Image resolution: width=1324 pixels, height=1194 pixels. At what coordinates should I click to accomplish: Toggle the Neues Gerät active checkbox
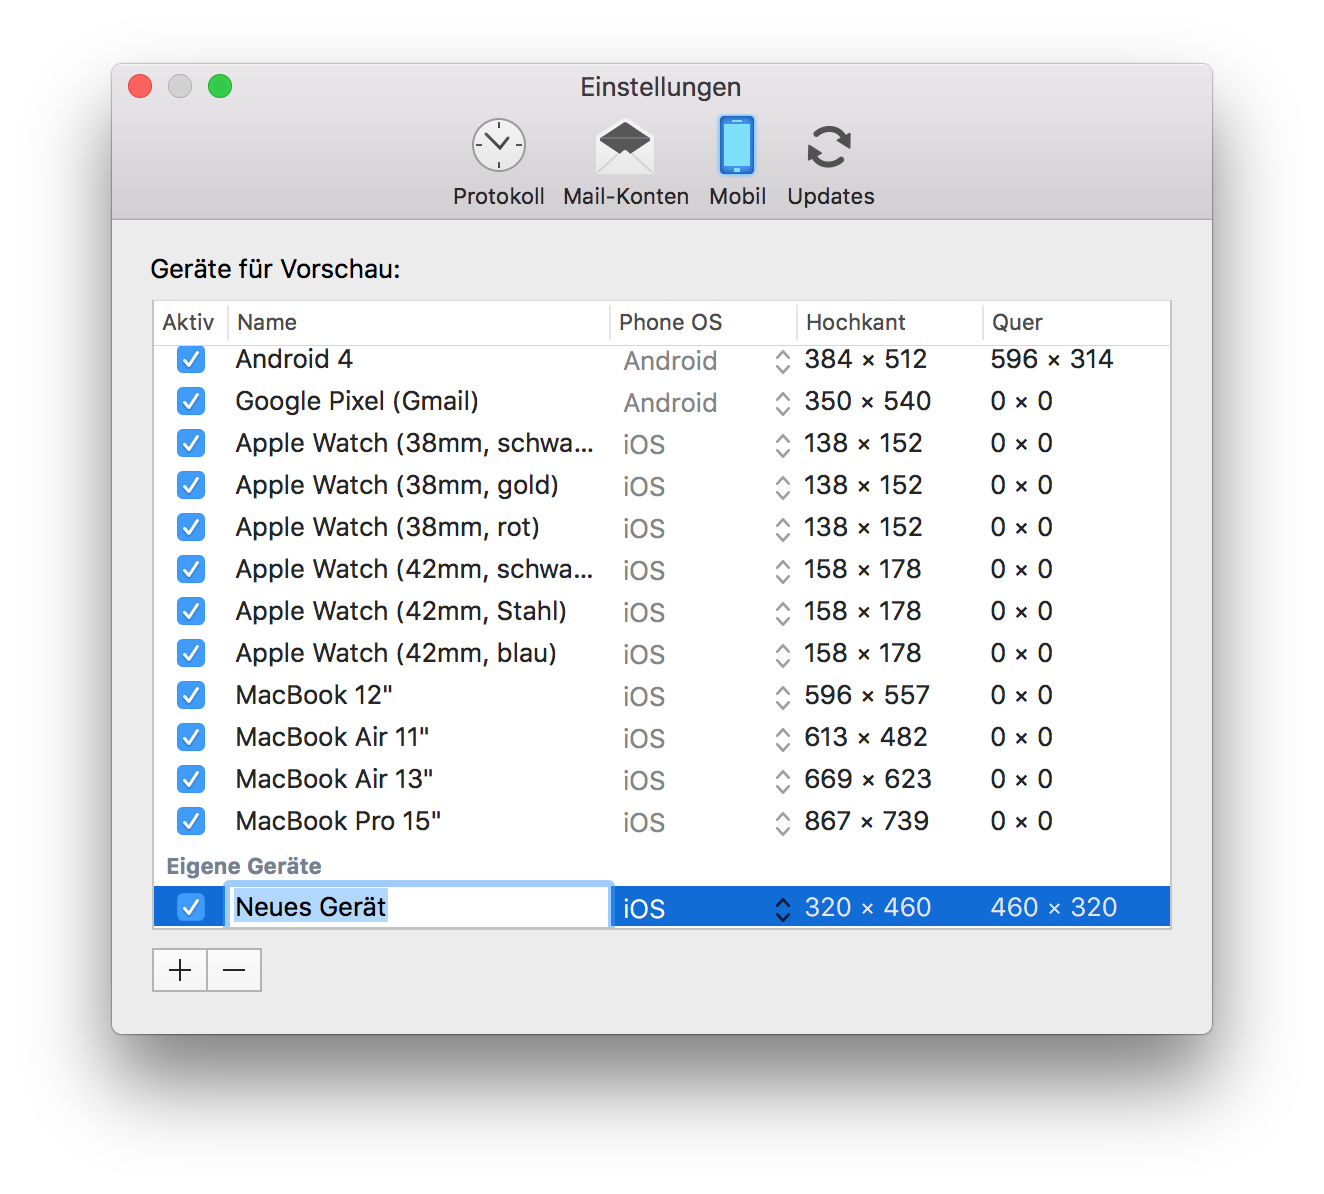[x=191, y=907]
